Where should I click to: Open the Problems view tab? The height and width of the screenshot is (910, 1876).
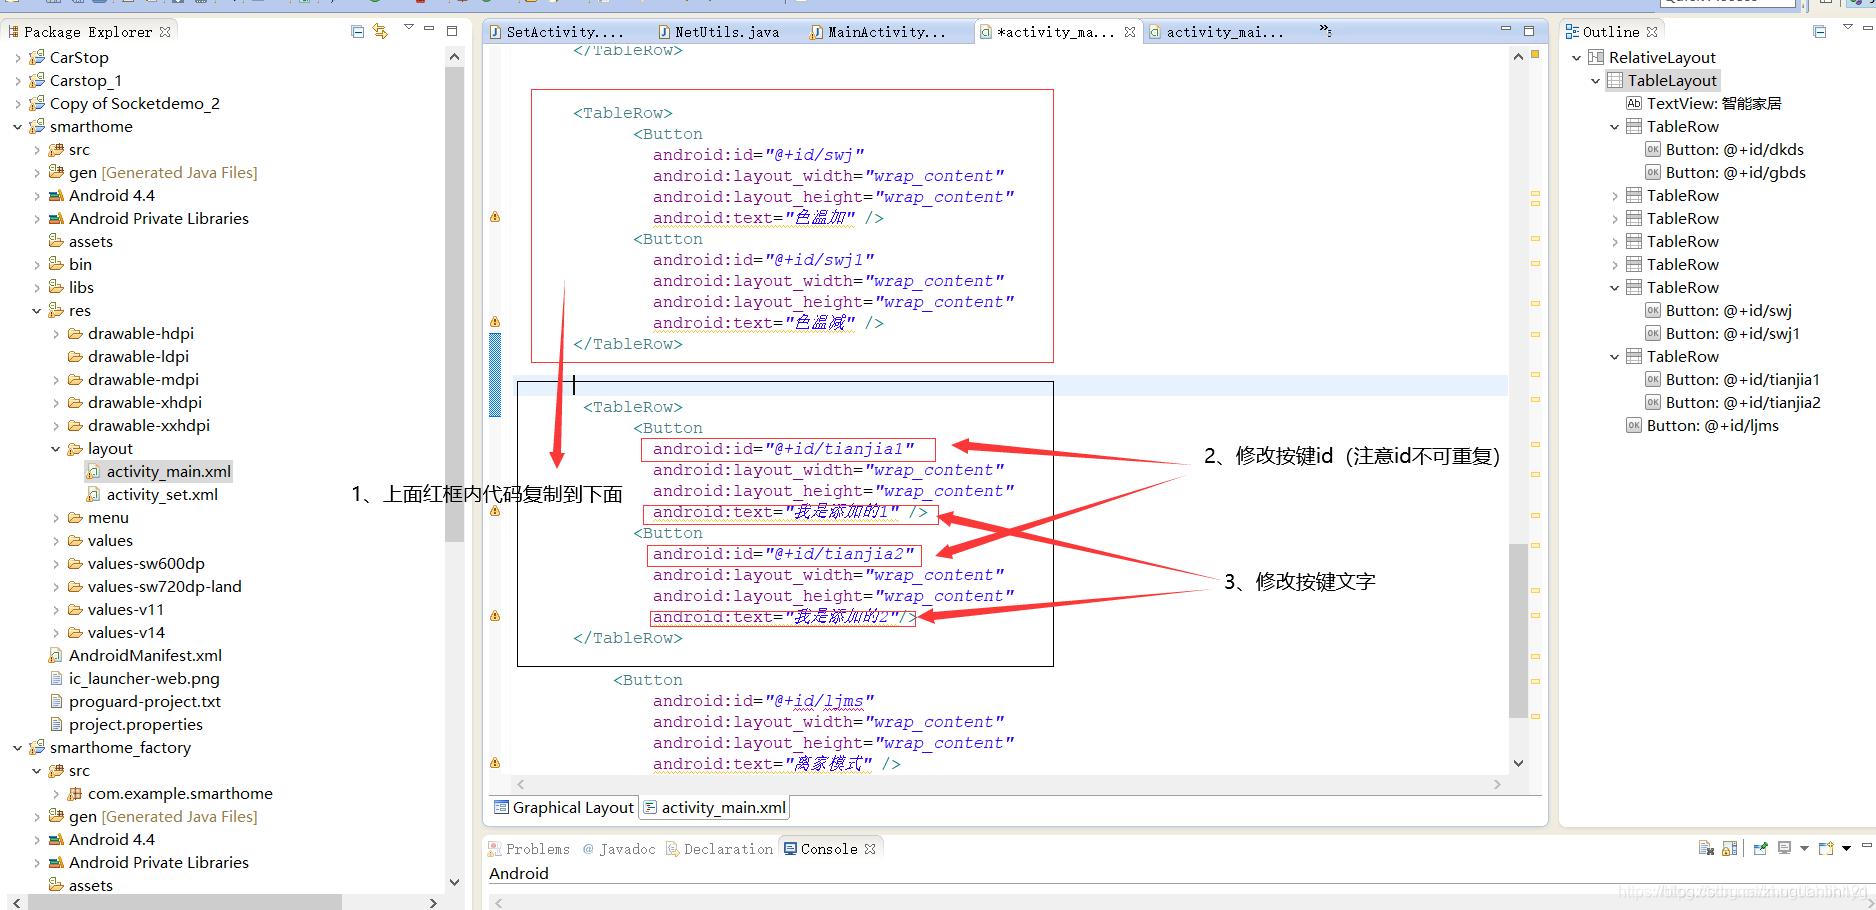pyautogui.click(x=529, y=849)
